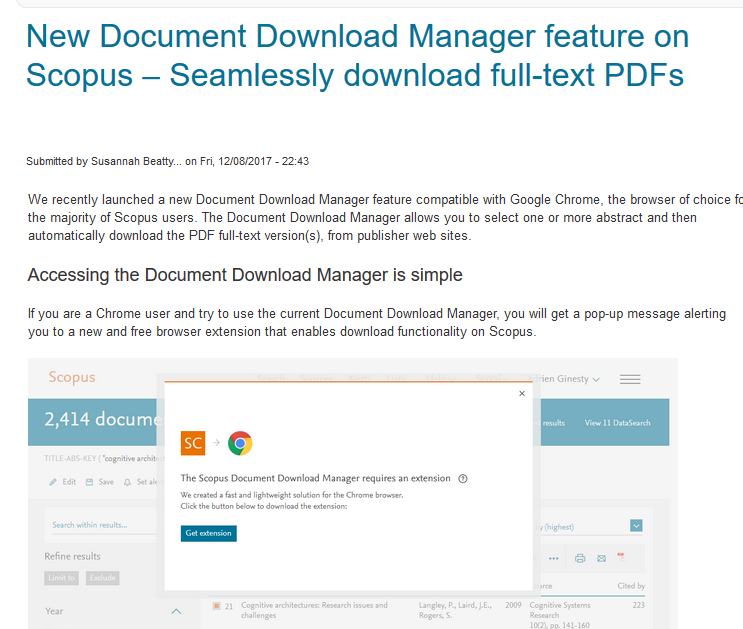Click 'The Scopus Document Download Manager requires an extension'
This screenshot has height=629, width=743.
(315, 478)
